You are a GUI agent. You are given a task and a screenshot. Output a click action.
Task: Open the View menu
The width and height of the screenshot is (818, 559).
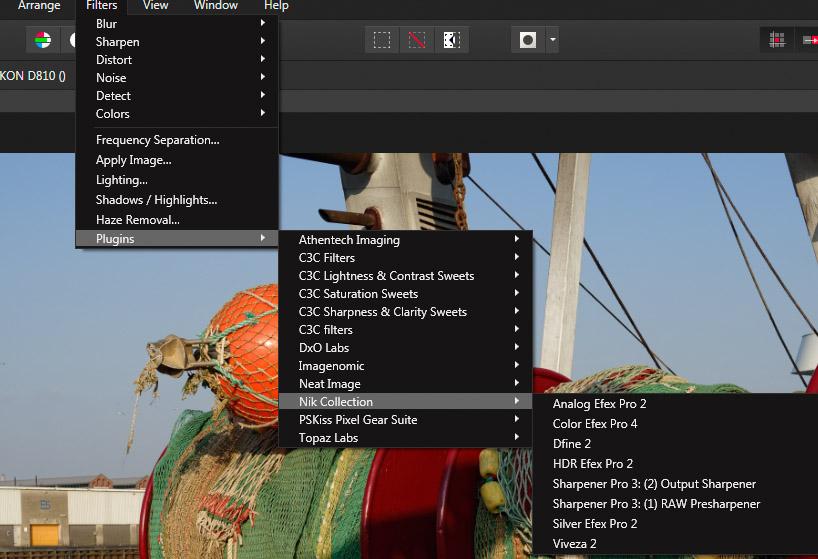(155, 6)
